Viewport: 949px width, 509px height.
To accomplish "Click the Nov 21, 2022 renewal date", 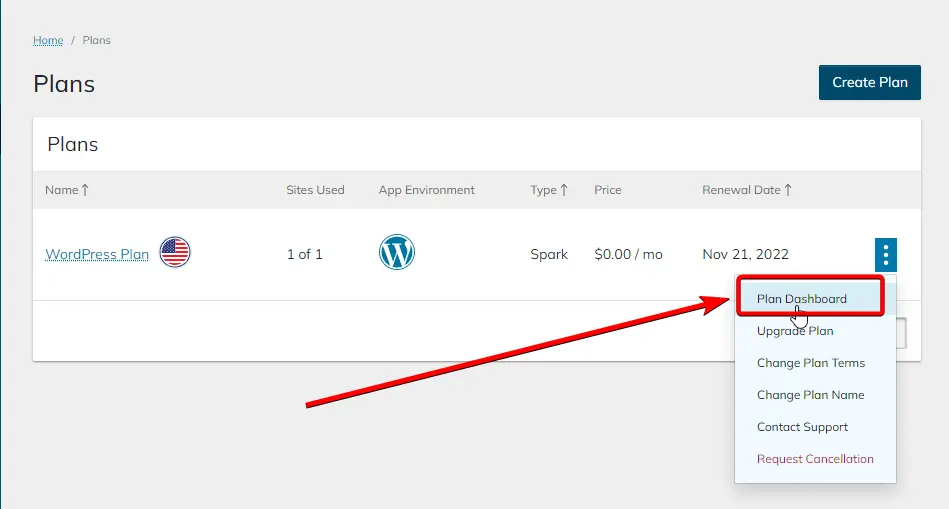I will pos(745,254).
